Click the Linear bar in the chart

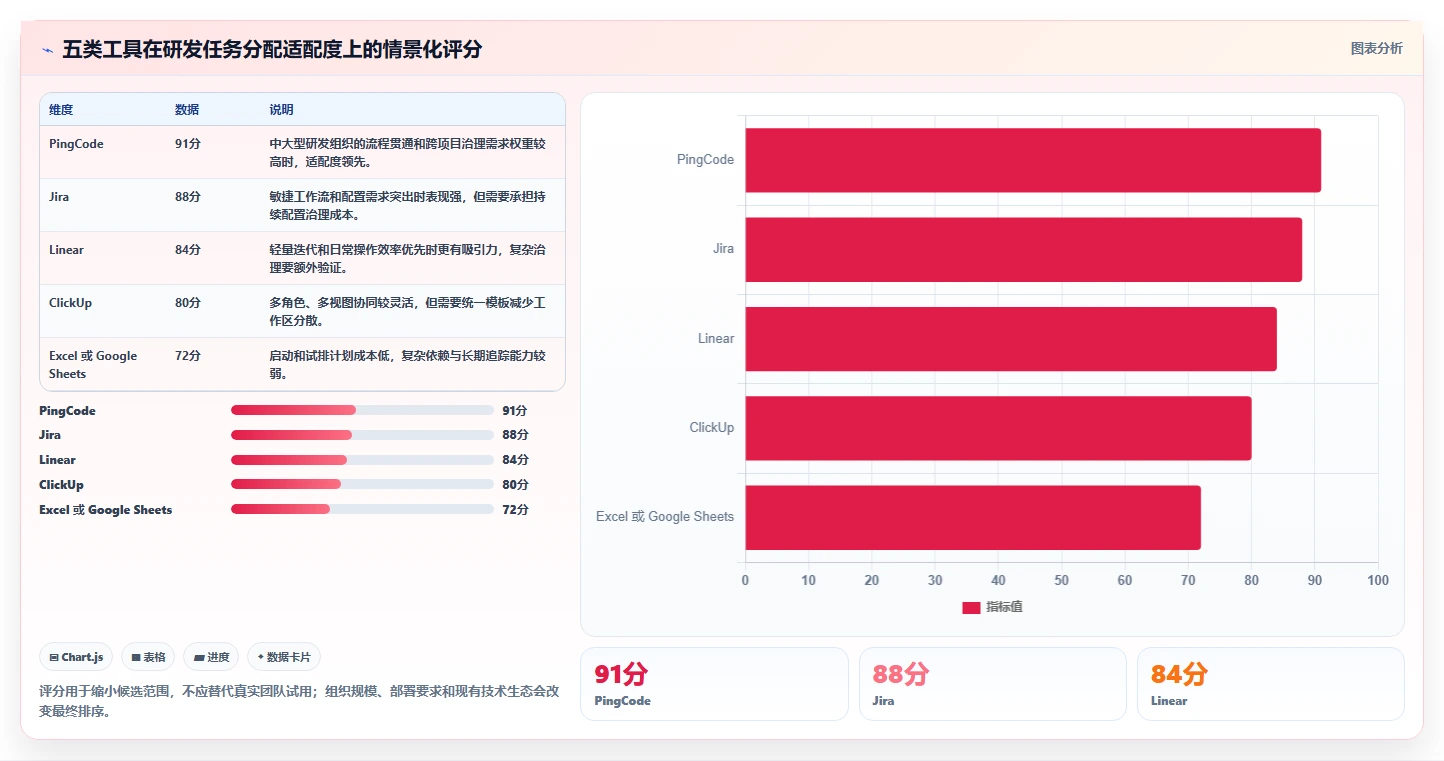1011,338
